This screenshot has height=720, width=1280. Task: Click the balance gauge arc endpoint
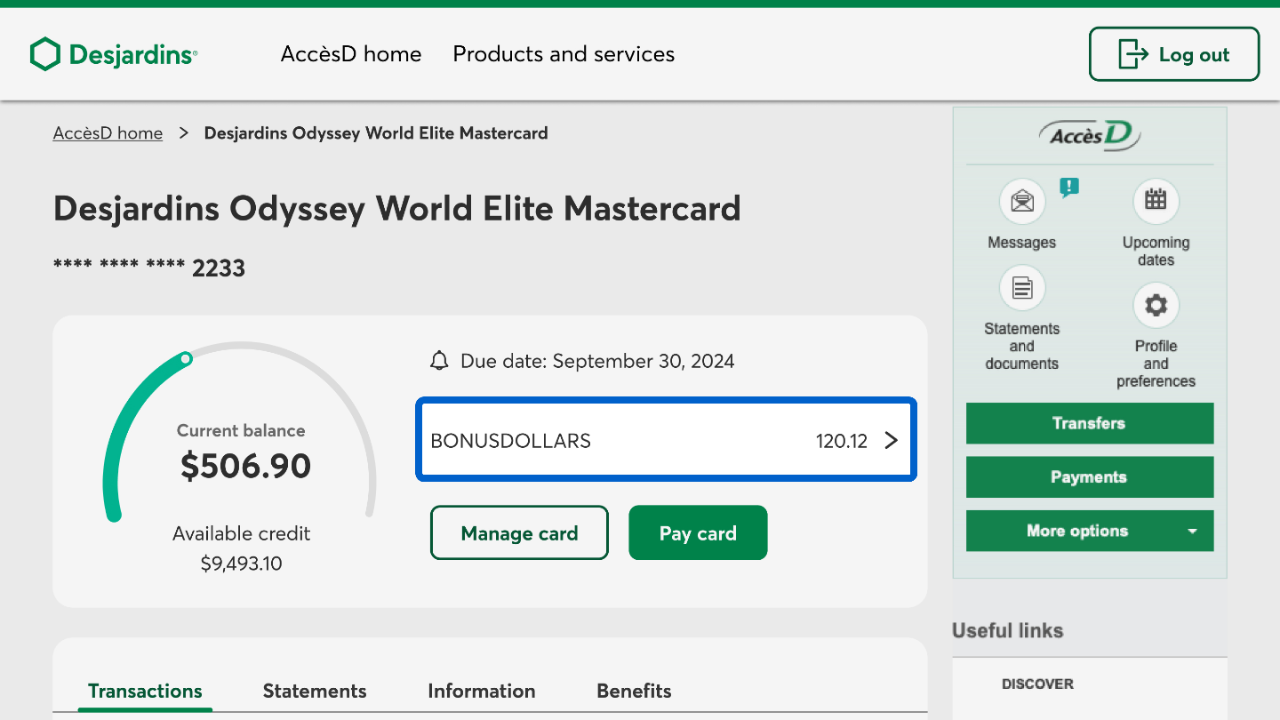coord(186,358)
